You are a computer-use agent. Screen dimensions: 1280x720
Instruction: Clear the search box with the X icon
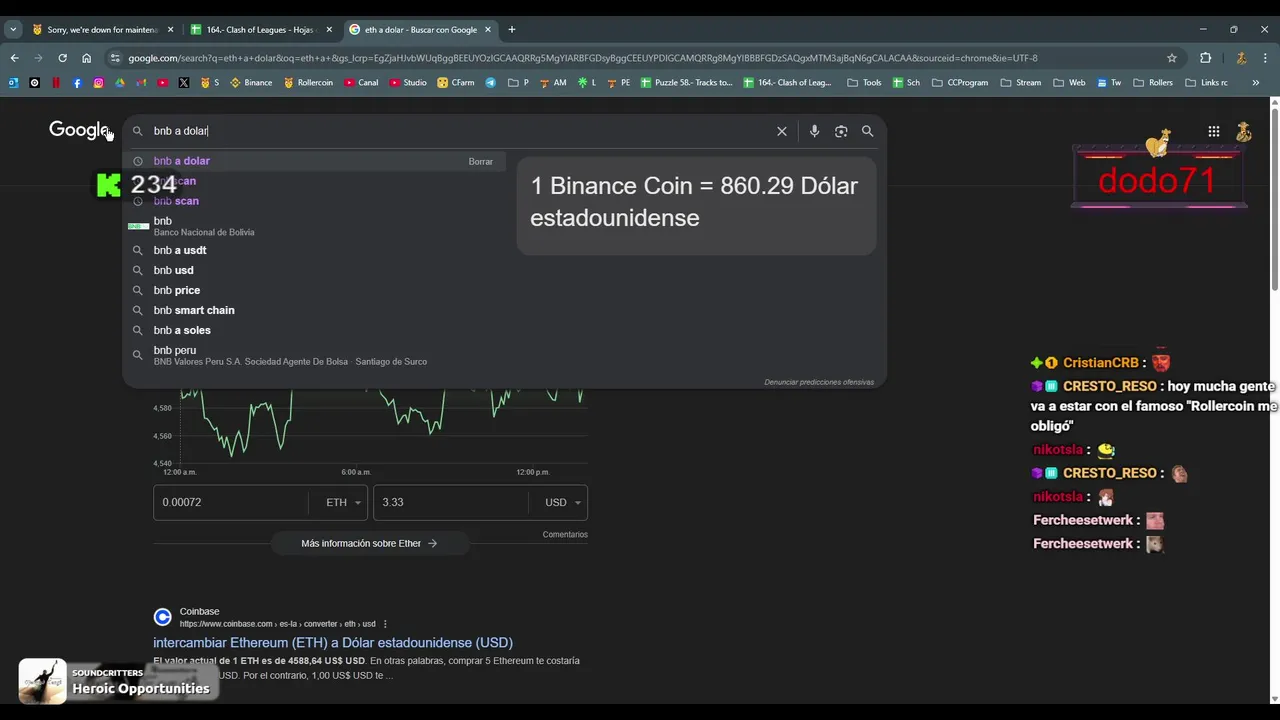point(782,131)
